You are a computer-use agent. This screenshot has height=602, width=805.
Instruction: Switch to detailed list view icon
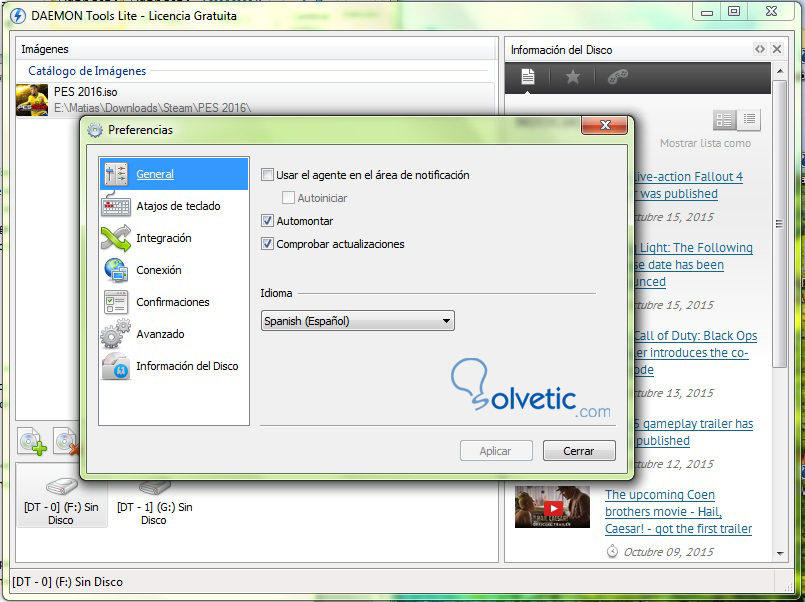coord(724,120)
